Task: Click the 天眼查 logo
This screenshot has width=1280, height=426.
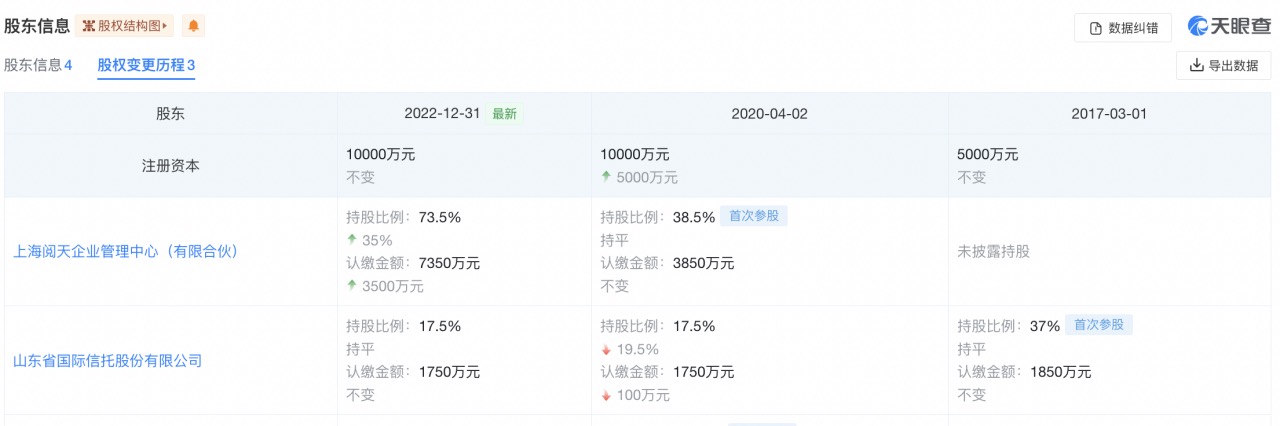Action: (1229, 27)
